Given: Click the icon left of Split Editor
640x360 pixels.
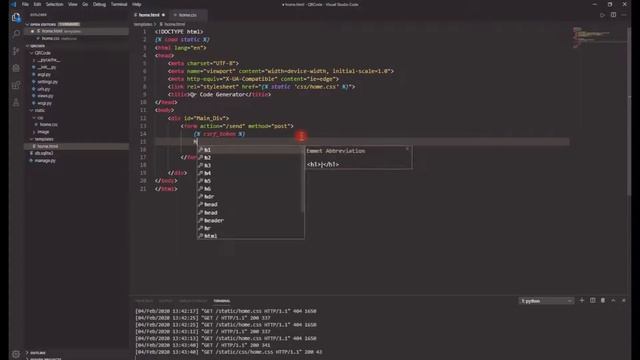Looking at the screenshot, I should click(602, 15).
